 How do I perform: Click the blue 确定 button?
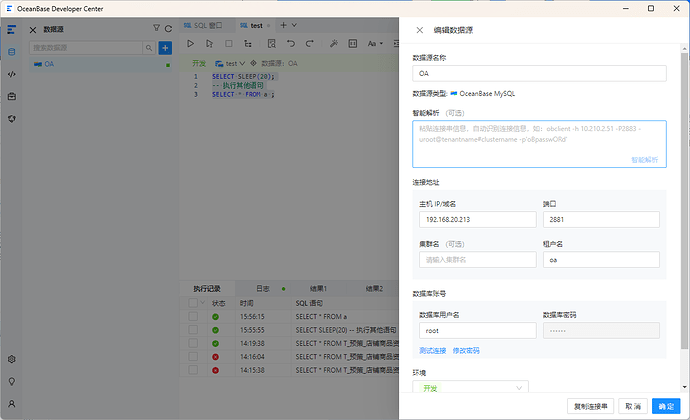pyautogui.click(x=666, y=406)
